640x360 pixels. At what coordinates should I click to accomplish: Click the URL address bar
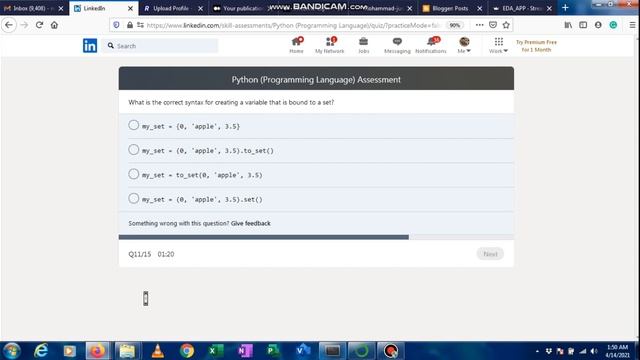292,25
